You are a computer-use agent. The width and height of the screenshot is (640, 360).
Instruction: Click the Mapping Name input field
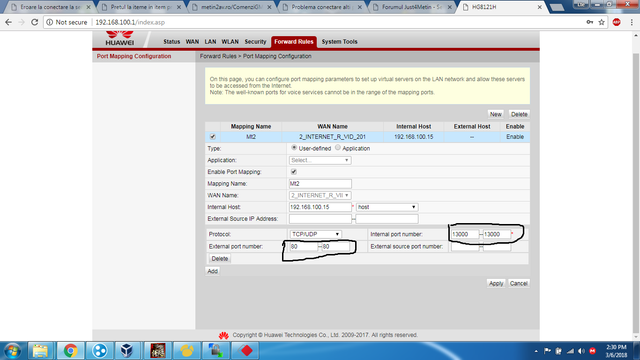pyautogui.click(x=320, y=184)
